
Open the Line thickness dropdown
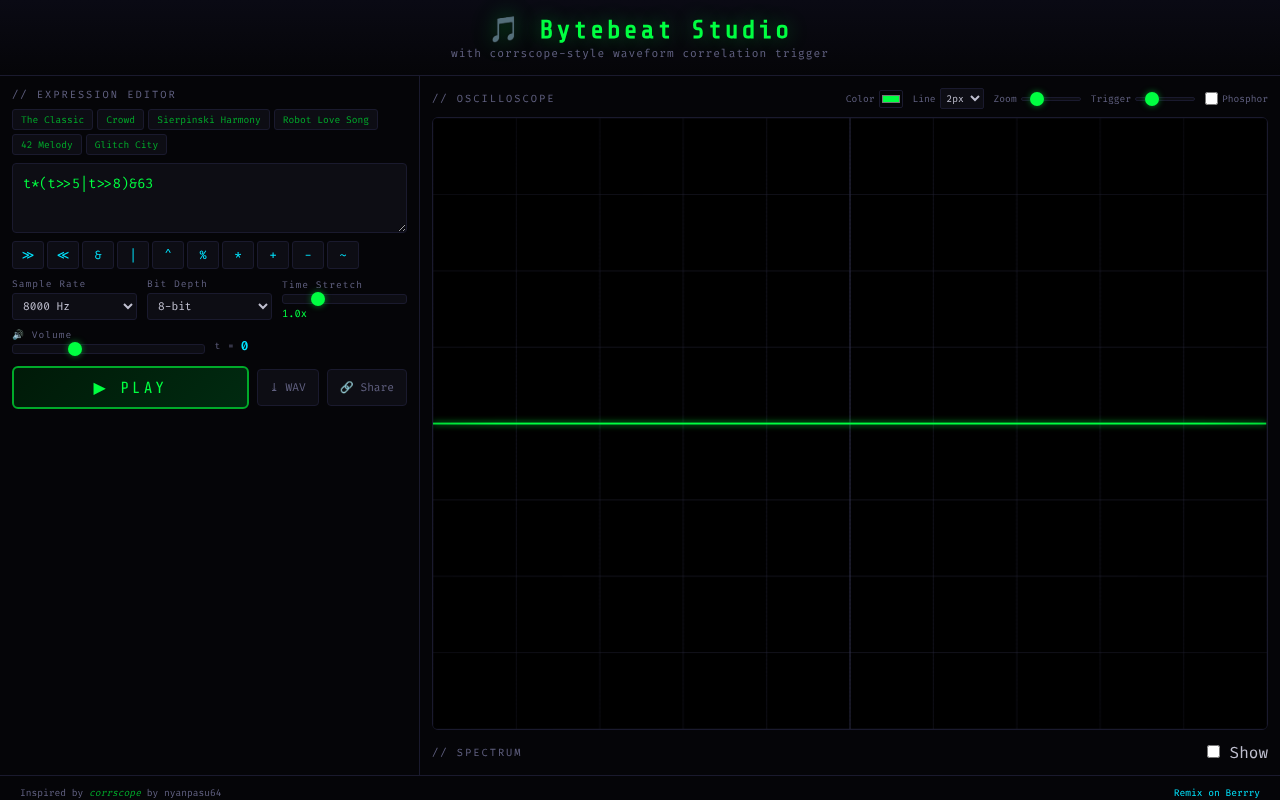click(962, 99)
